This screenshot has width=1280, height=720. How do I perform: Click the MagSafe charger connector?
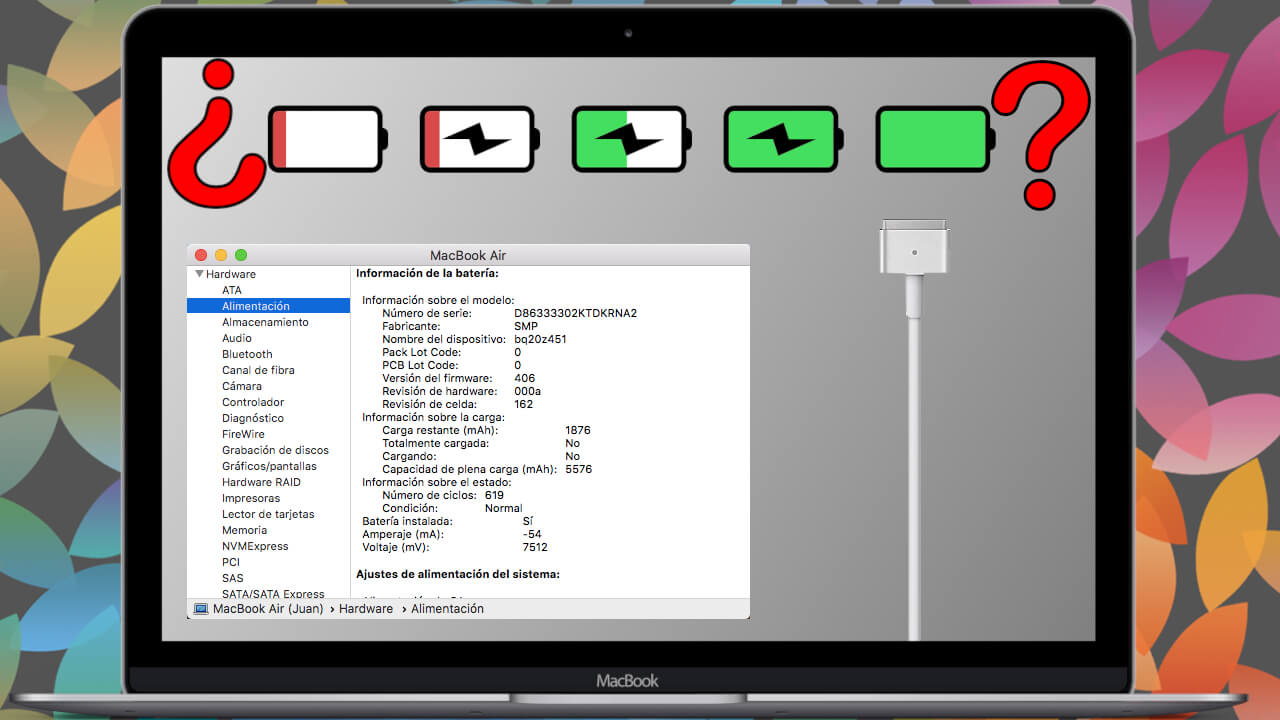[914, 247]
